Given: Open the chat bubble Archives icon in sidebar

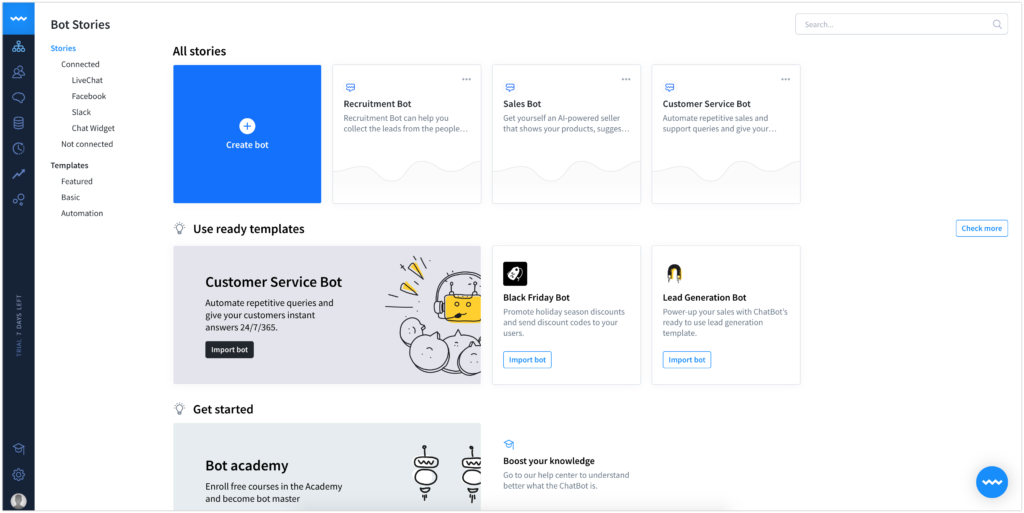Looking at the screenshot, I should point(18,98).
